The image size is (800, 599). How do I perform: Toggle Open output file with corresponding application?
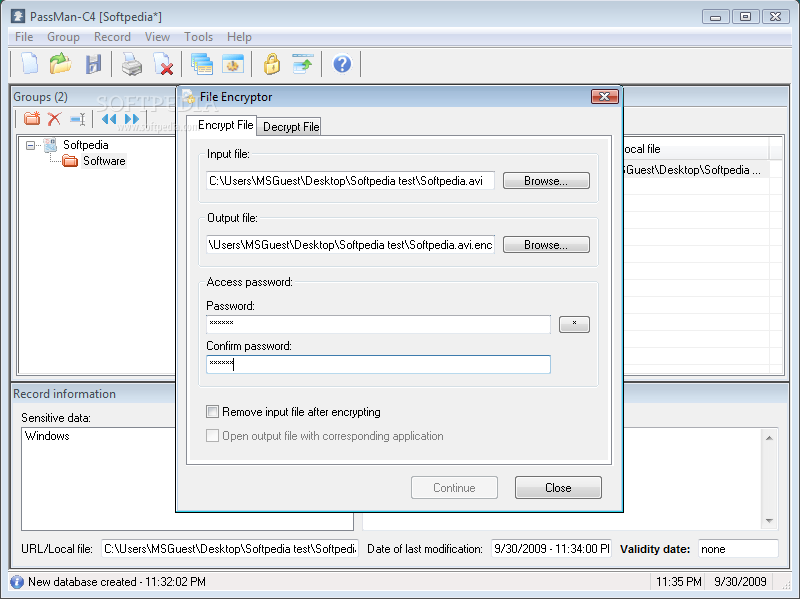coord(212,436)
